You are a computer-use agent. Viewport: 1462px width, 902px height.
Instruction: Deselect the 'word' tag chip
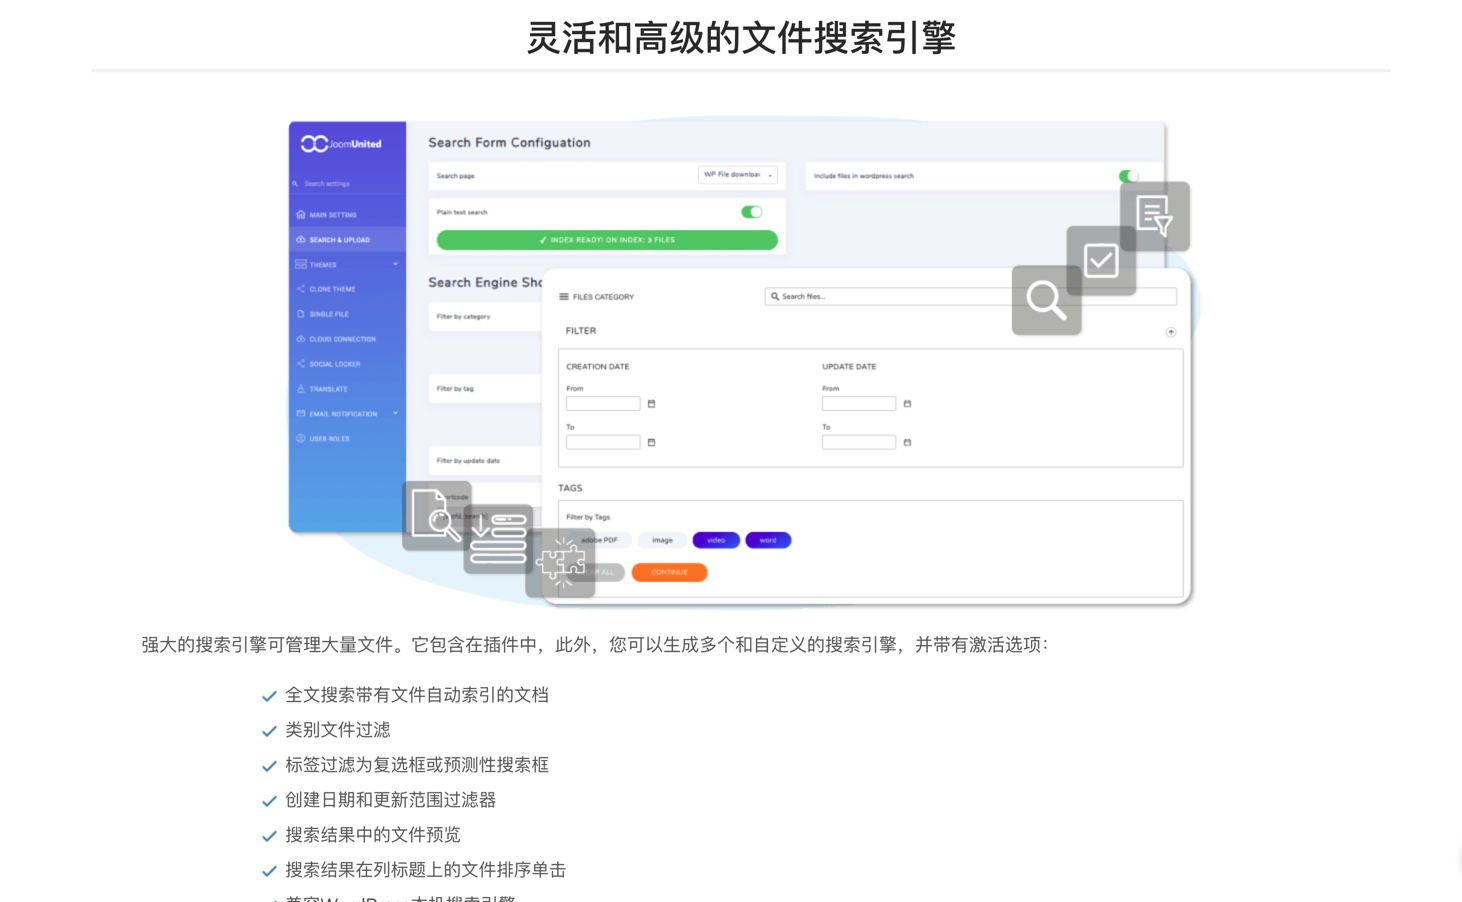point(768,540)
